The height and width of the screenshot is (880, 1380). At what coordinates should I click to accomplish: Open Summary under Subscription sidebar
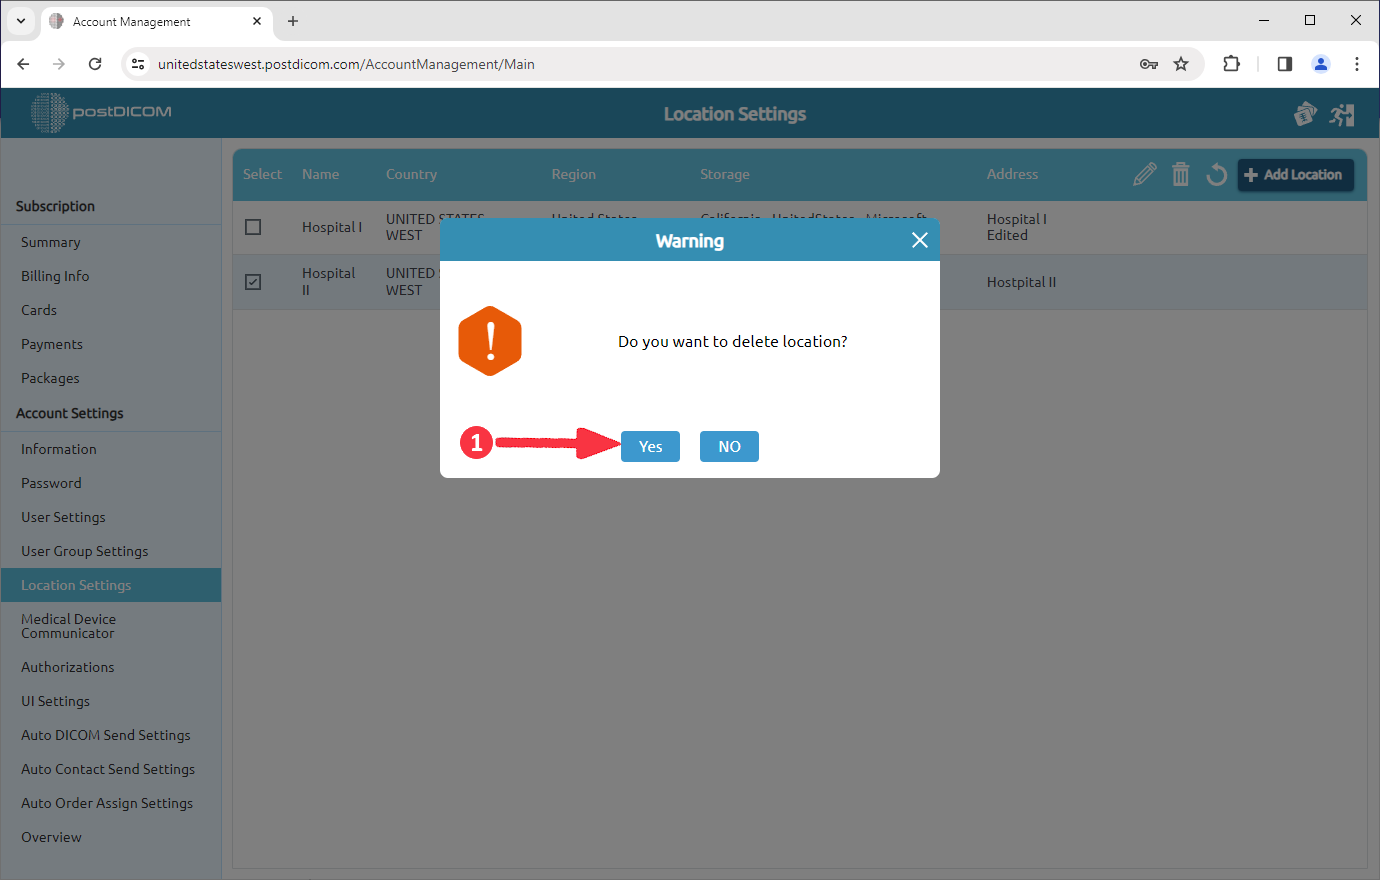tap(48, 242)
